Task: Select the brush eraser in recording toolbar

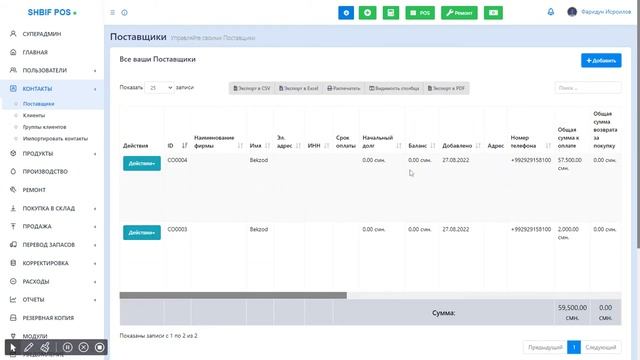Action: coord(44,347)
